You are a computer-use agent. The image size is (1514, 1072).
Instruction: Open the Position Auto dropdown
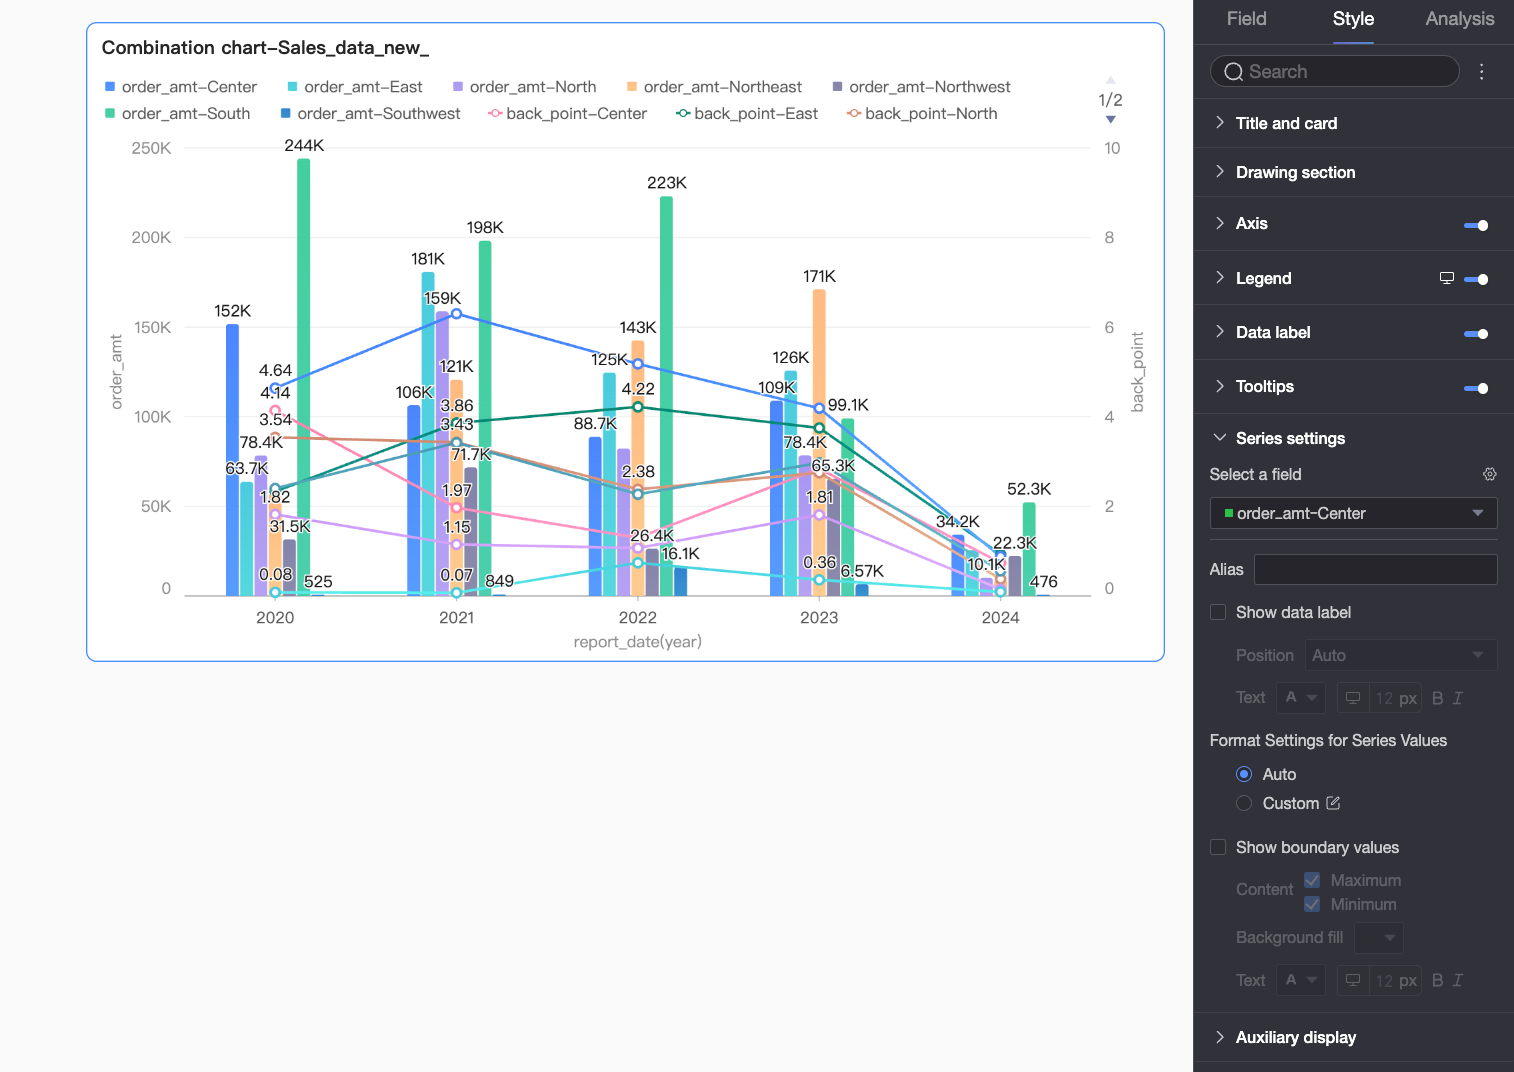pos(1400,655)
